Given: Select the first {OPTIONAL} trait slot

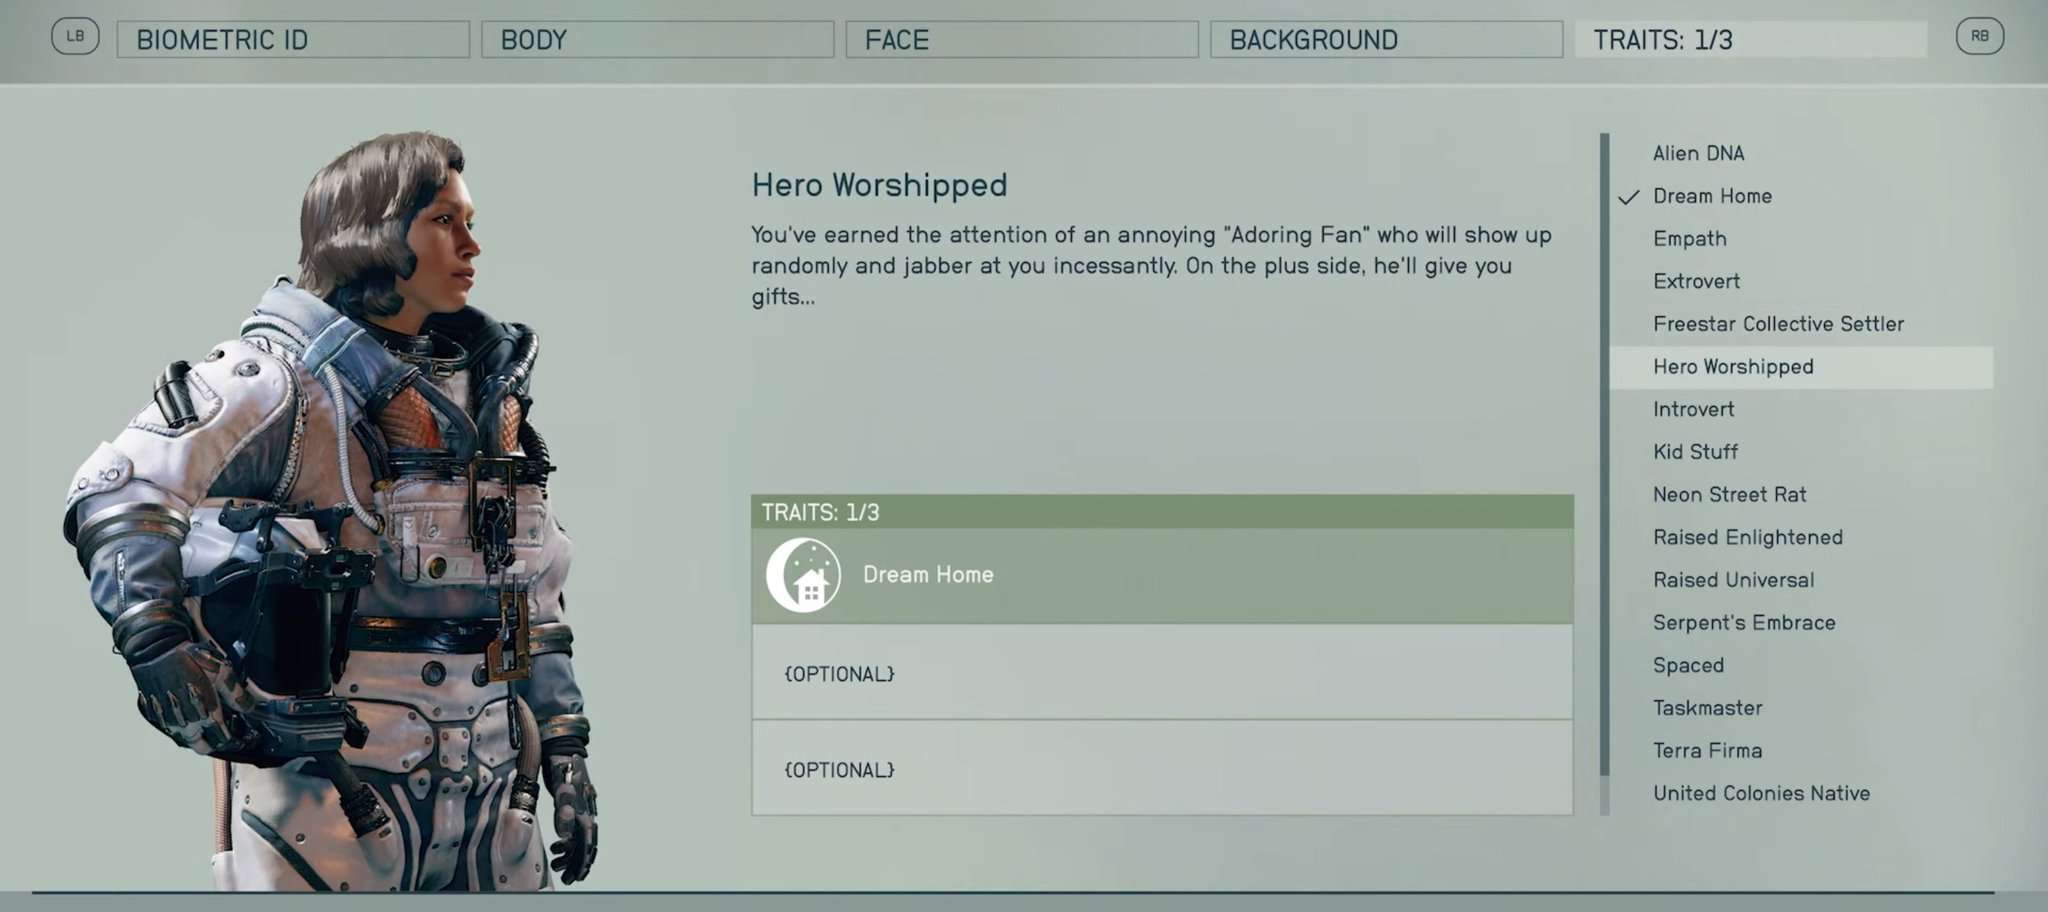Looking at the screenshot, I should tap(1162, 673).
